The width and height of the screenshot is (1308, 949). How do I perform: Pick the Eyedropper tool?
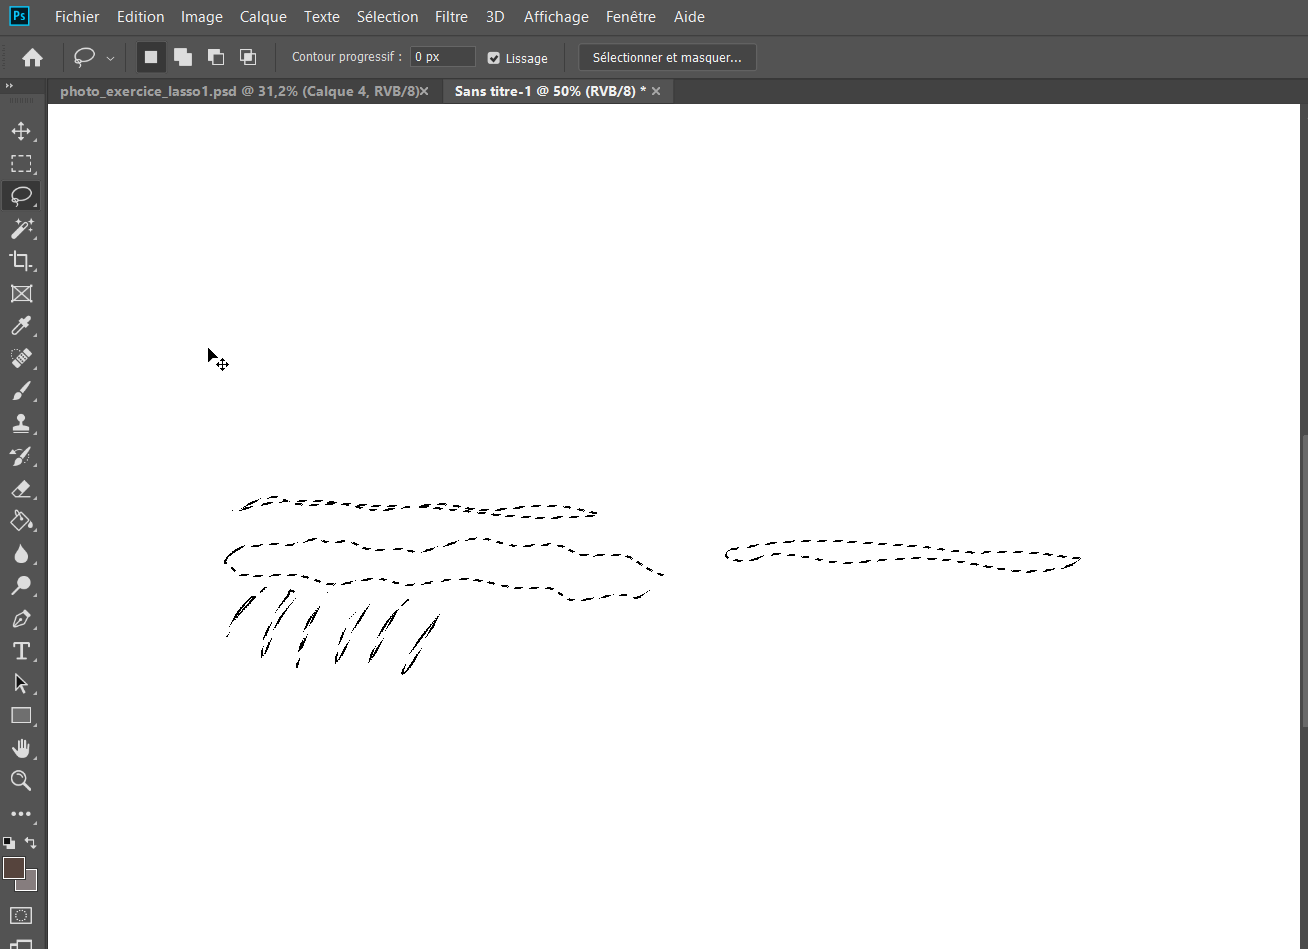point(21,326)
